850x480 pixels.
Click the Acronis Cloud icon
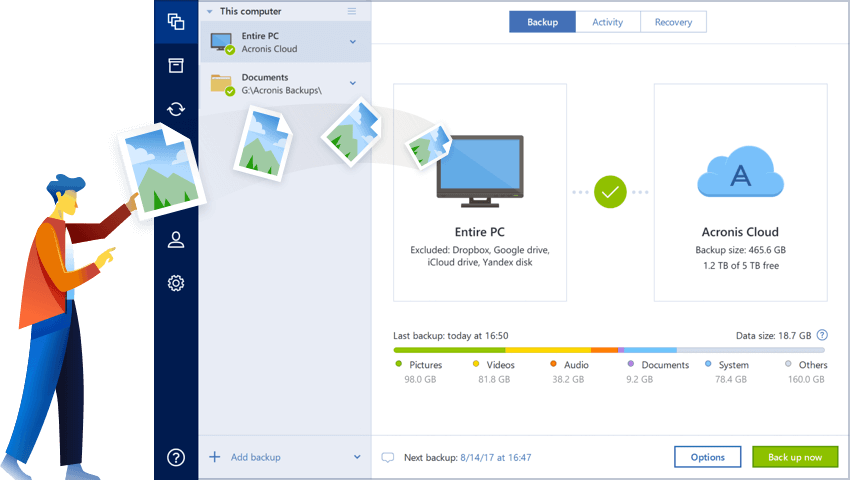click(740, 171)
